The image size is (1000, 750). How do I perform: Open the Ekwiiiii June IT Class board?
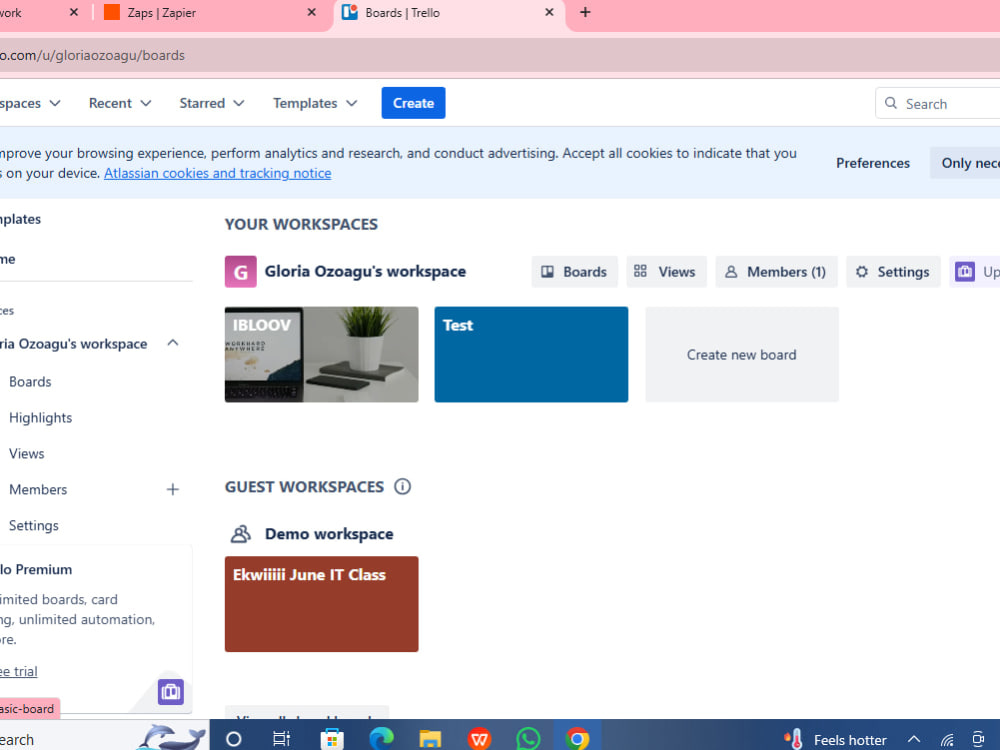point(321,604)
